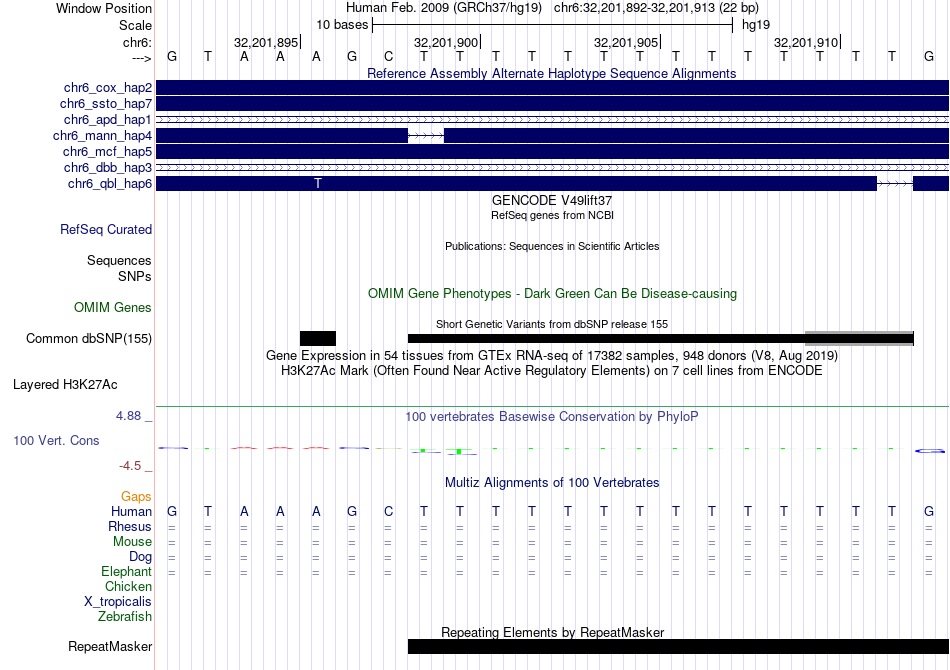
Task: Click the Scale label in ruler
Action: (x=136, y=26)
